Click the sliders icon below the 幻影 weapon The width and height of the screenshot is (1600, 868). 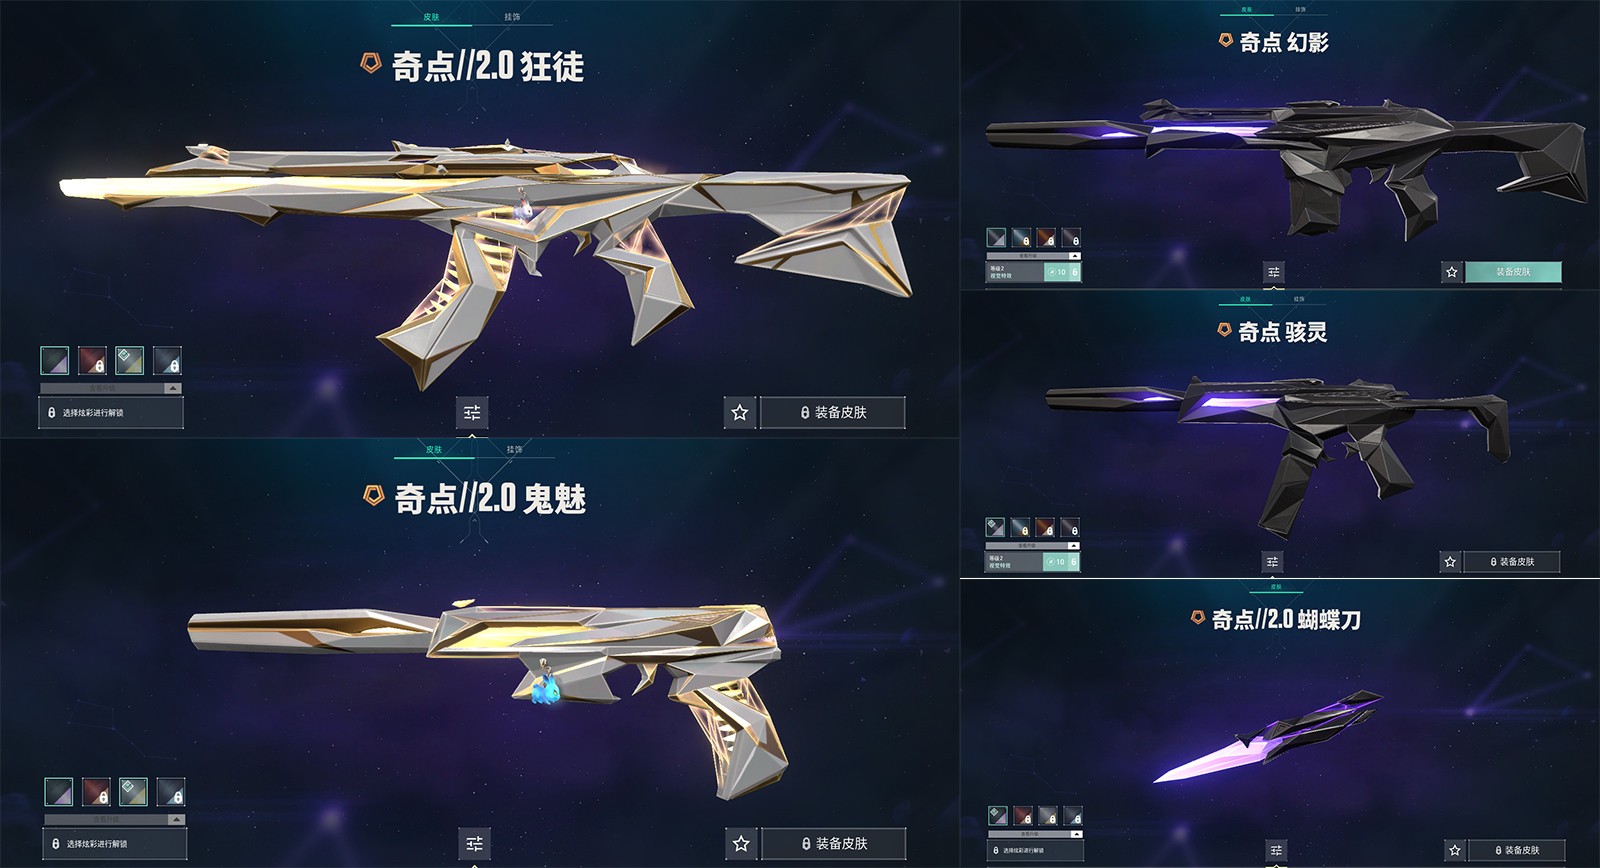coord(1274,272)
